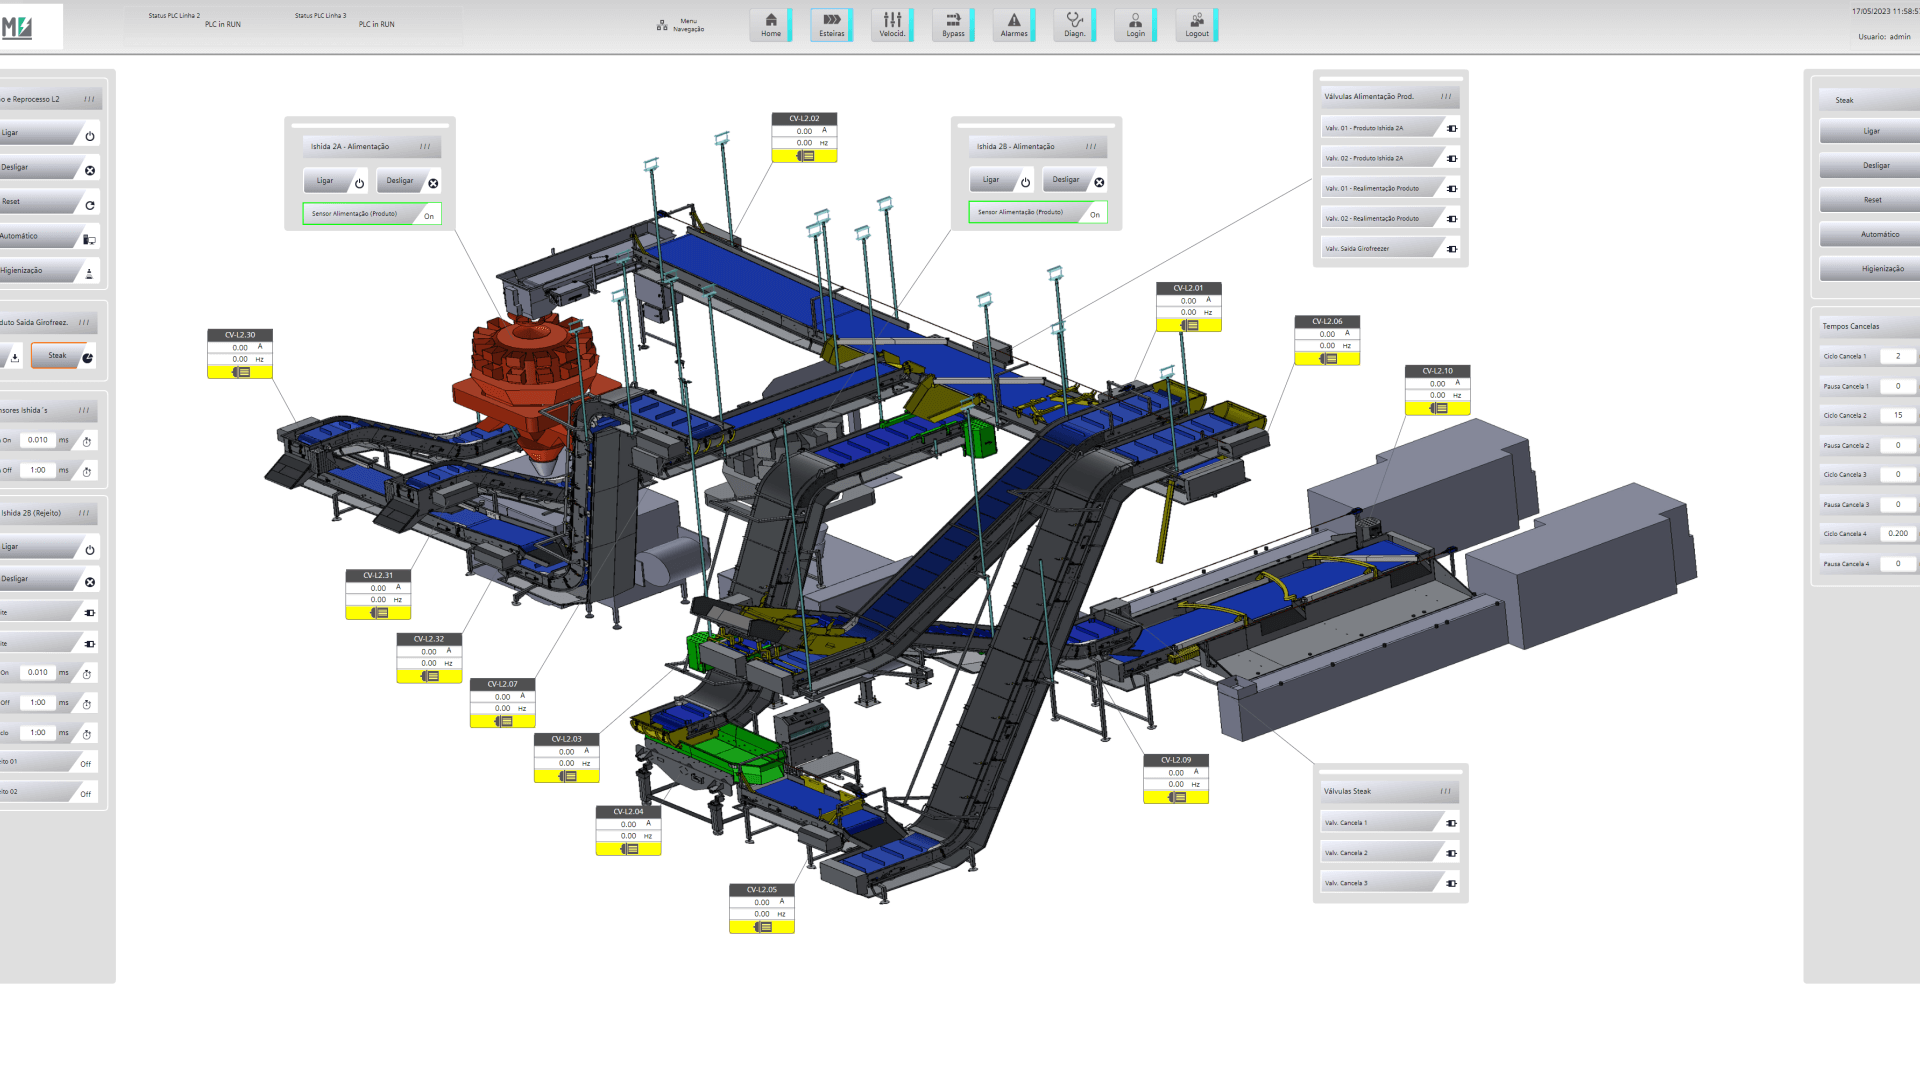Open the CV-L2.01 yellow motor icon
This screenshot has width=1920, height=1080.
click(x=1189, y=325)
